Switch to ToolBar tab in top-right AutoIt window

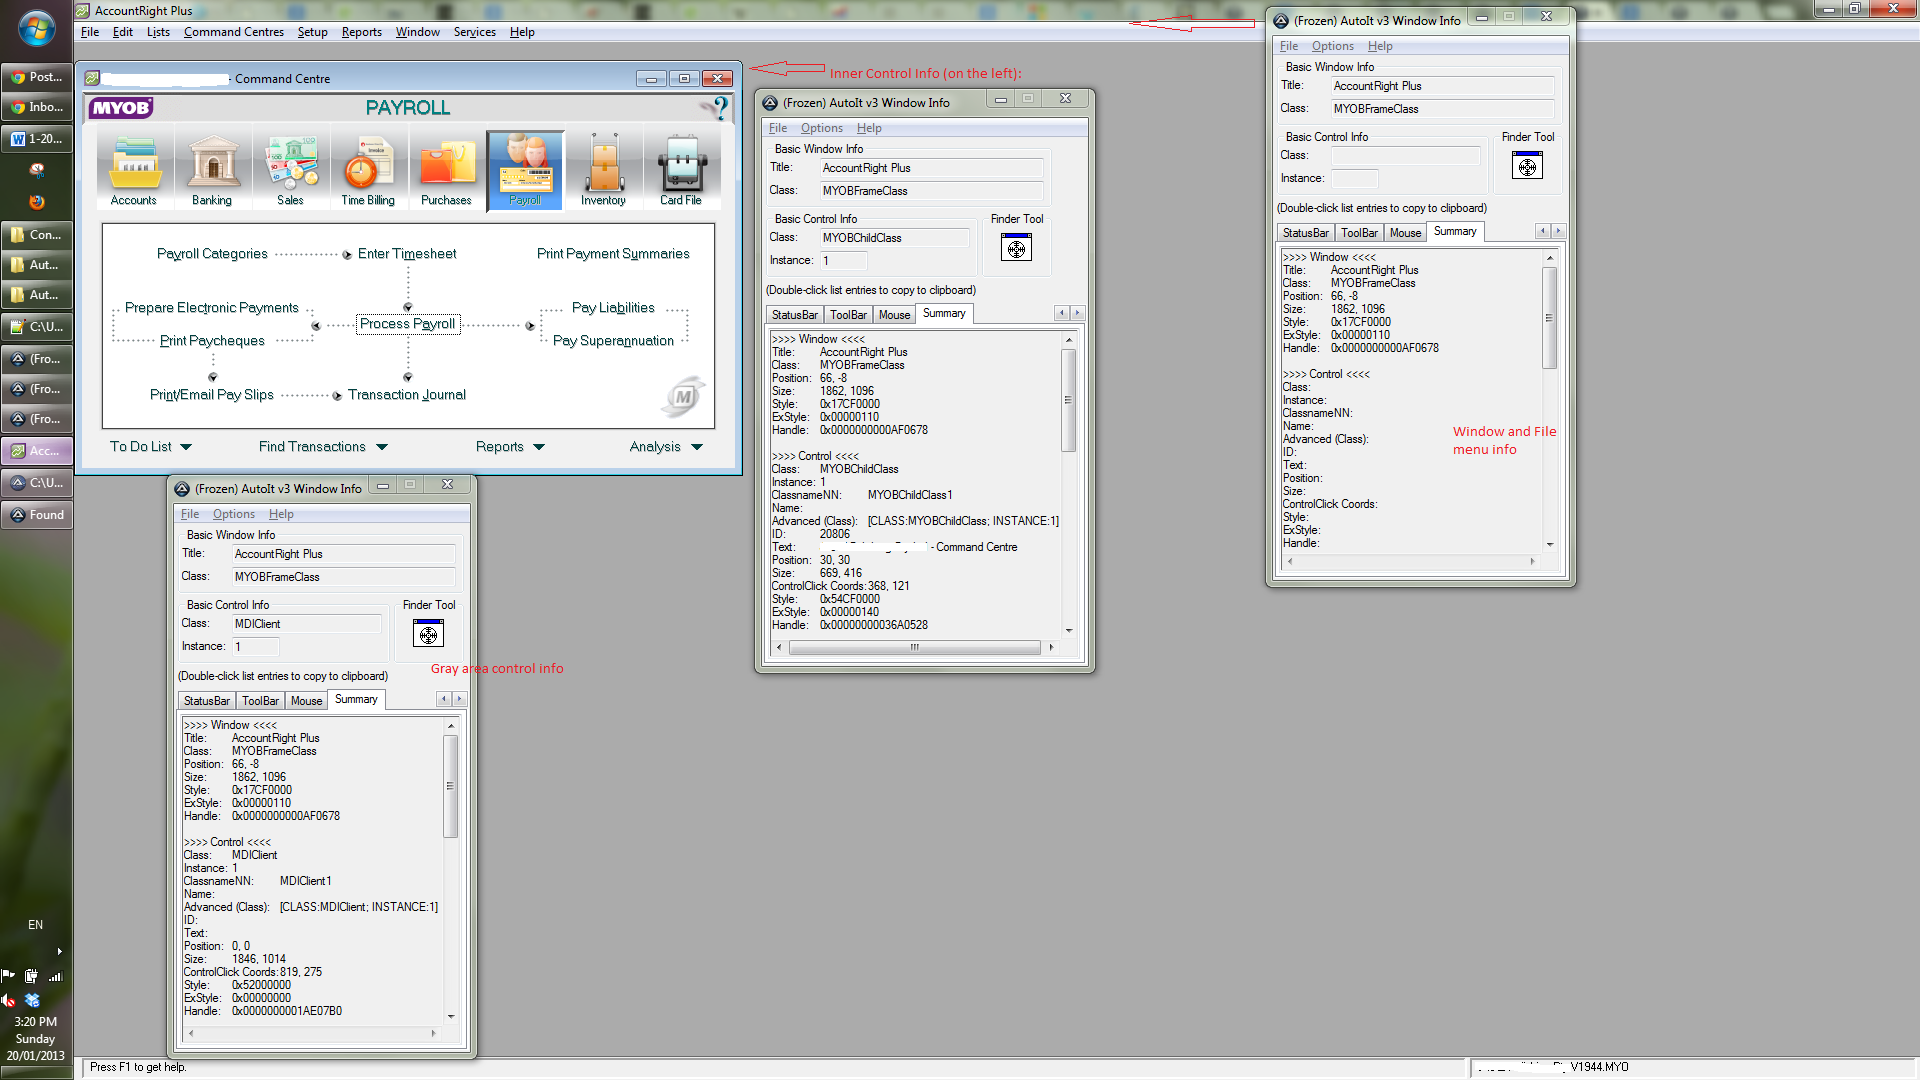[x=1359, y=233]
